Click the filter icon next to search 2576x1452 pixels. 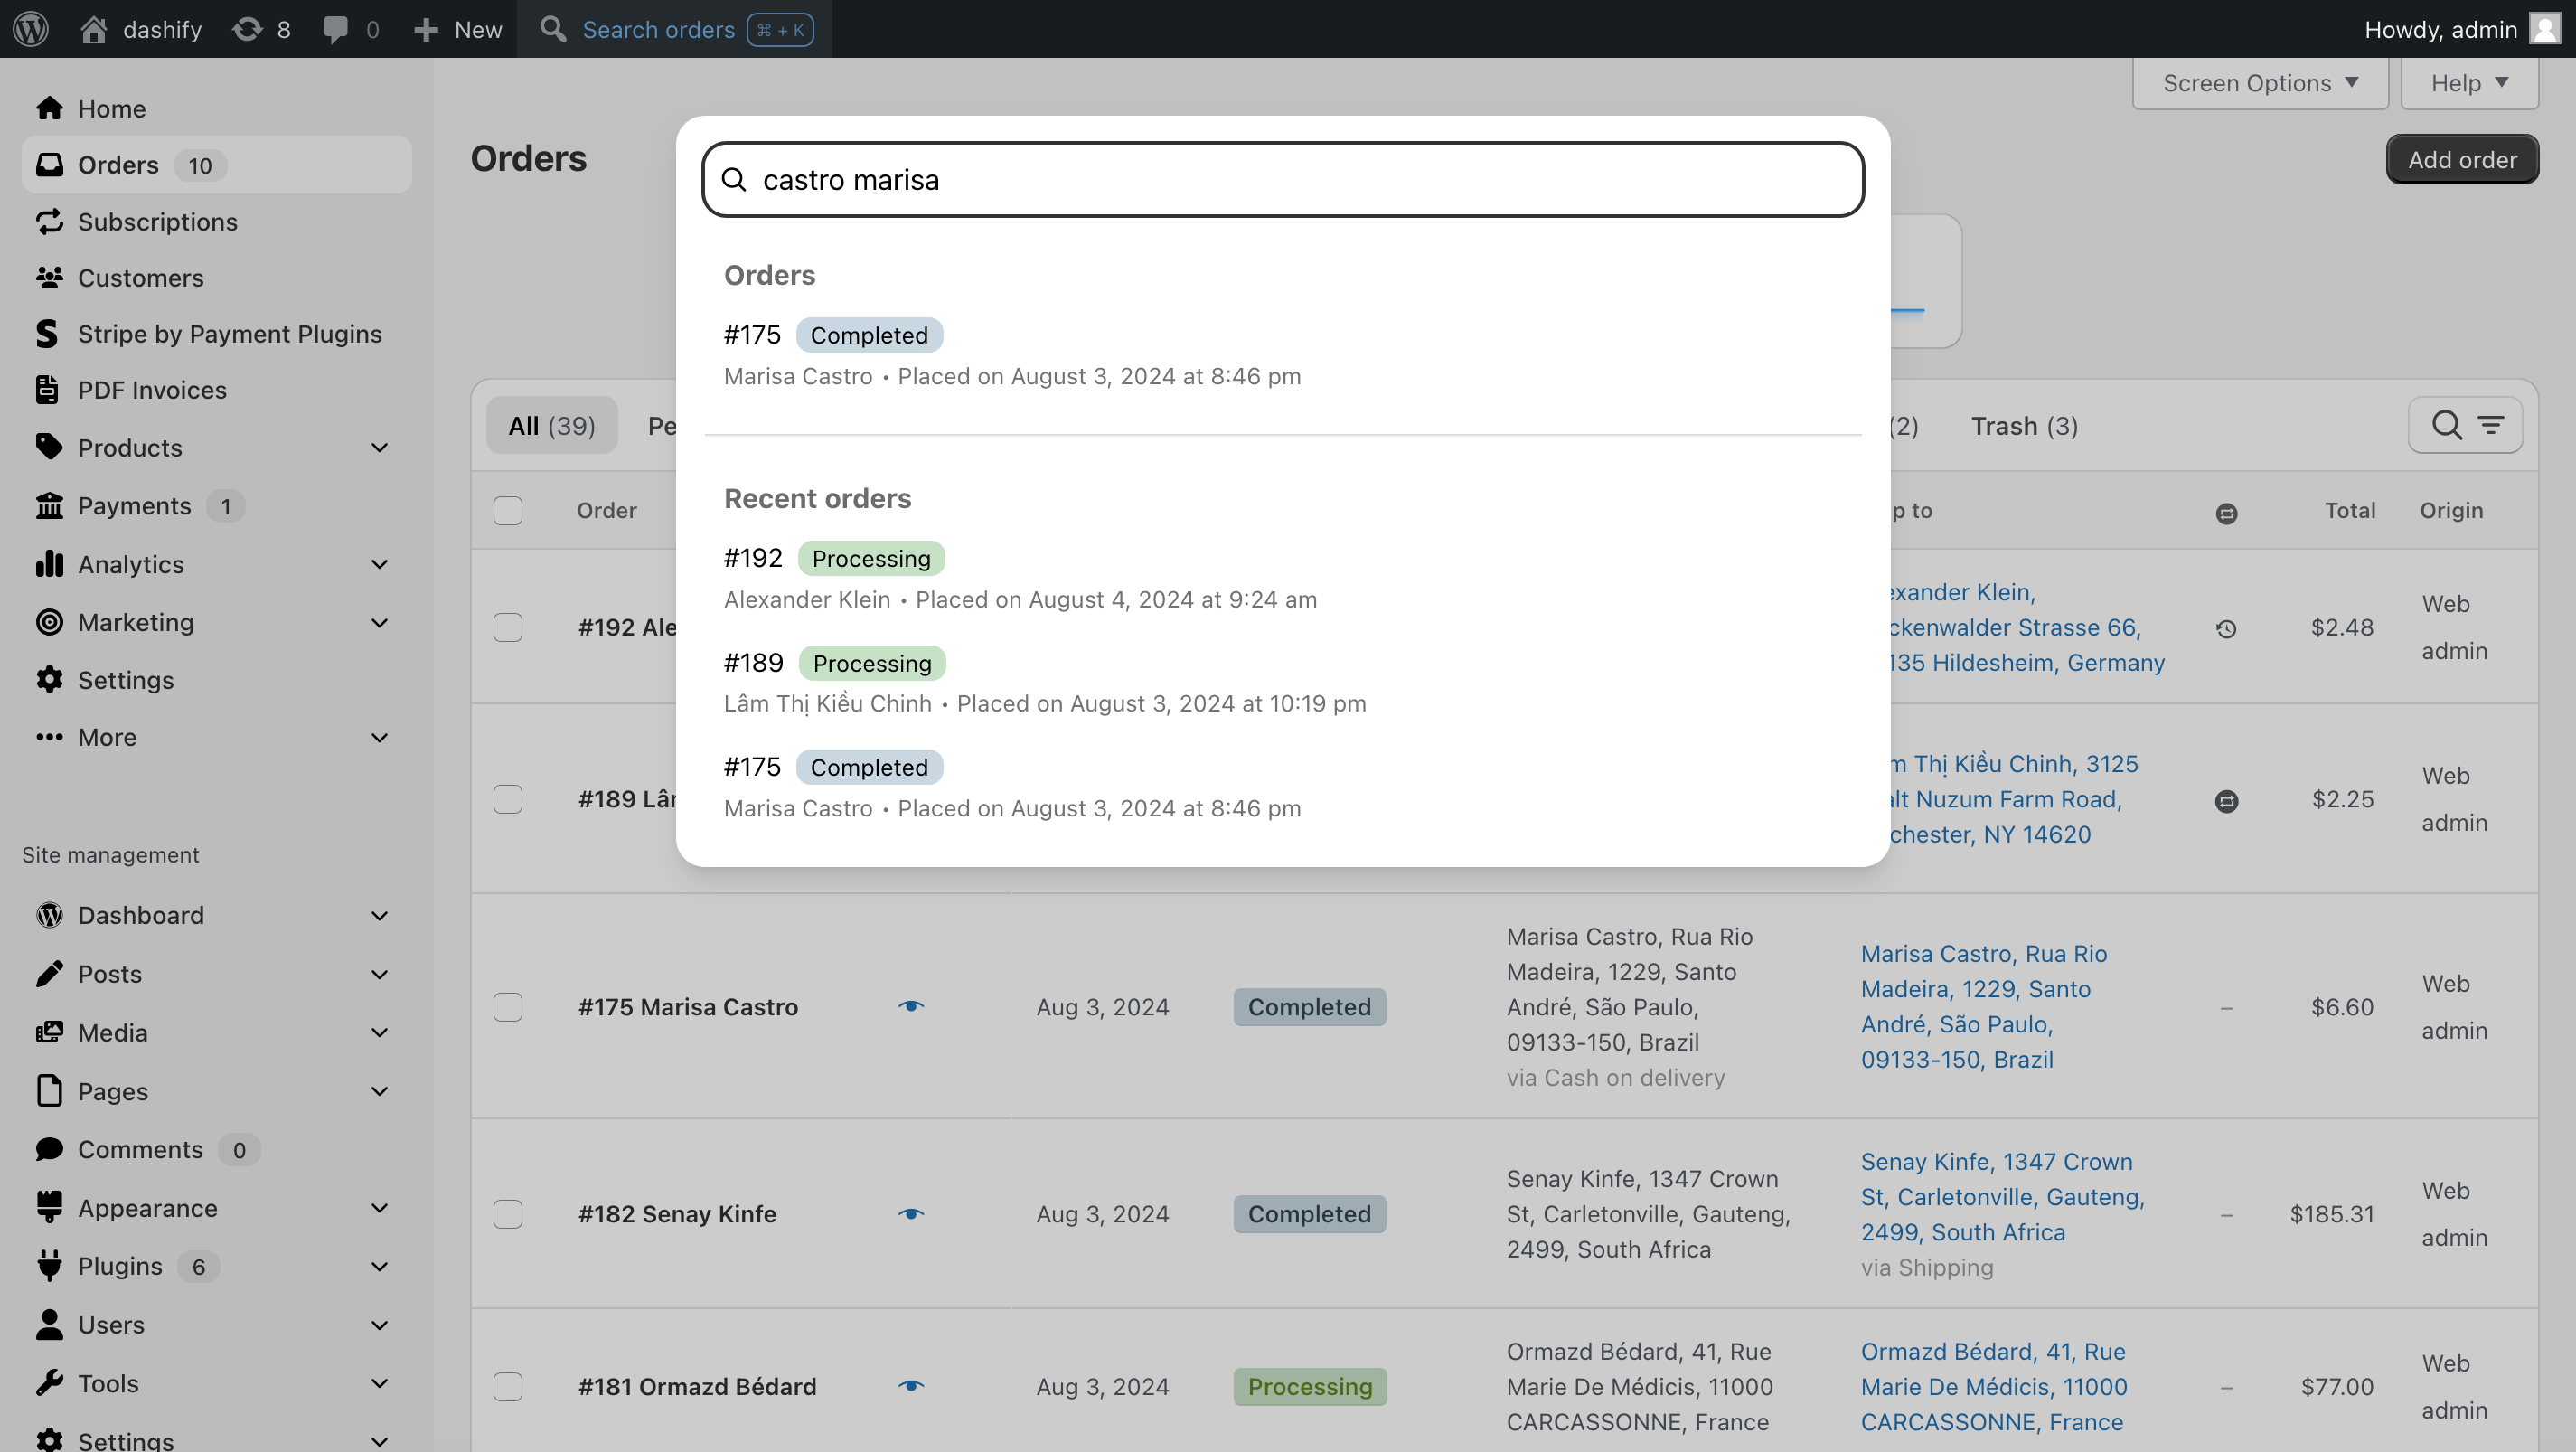pos(2491,425)
